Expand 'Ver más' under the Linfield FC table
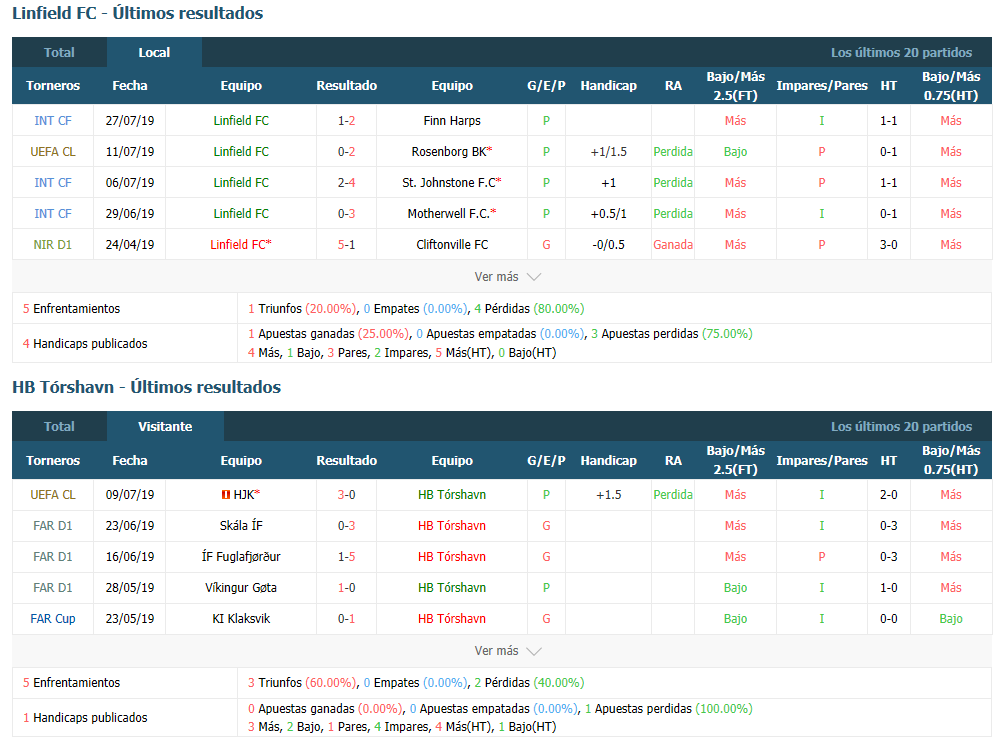Screen dimensions: 995x739 (x=508, y=277)
